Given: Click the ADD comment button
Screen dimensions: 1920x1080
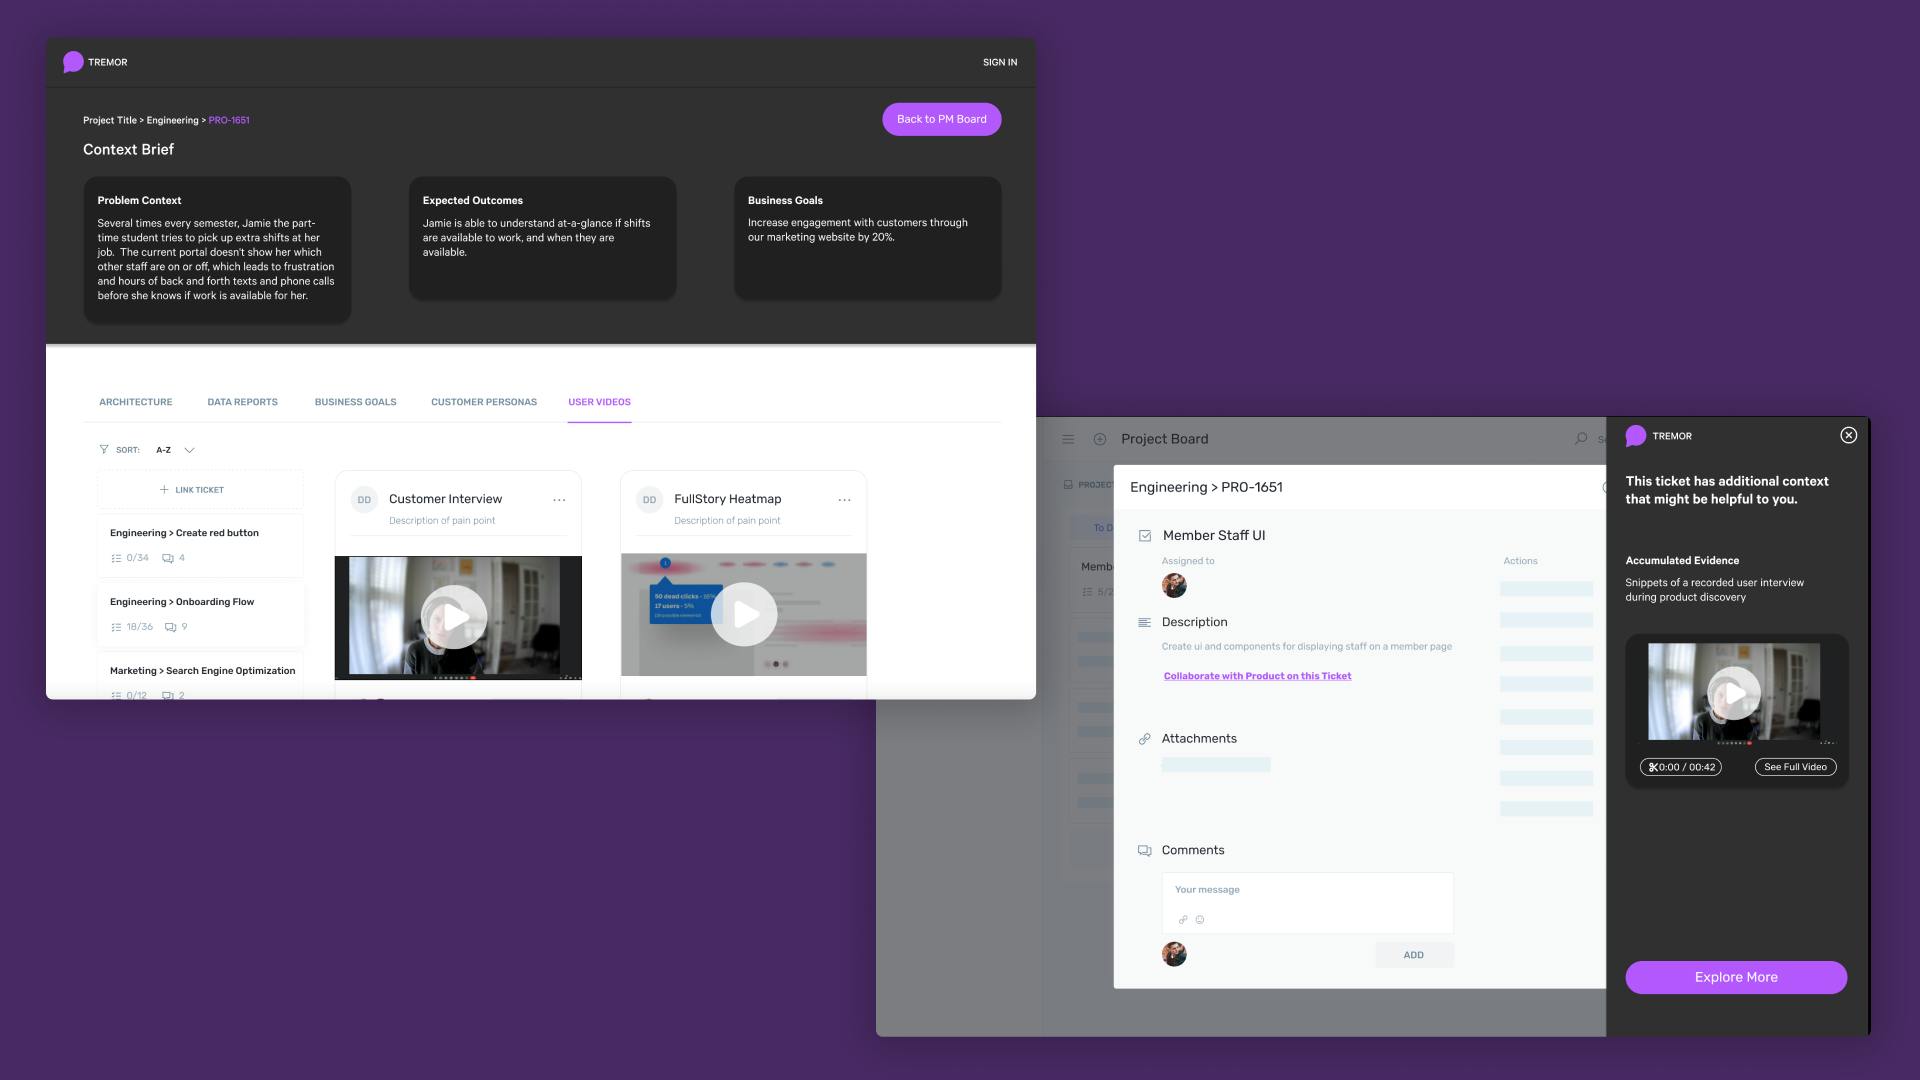Looking at the screenshot, I should coord(1413,955).
